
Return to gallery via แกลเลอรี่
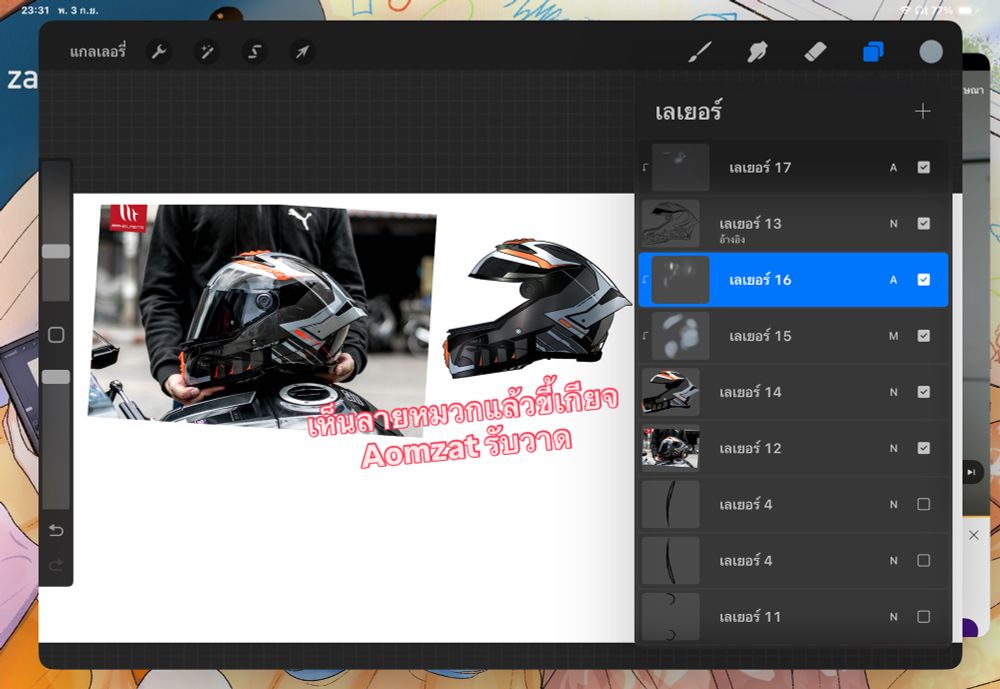98,52
